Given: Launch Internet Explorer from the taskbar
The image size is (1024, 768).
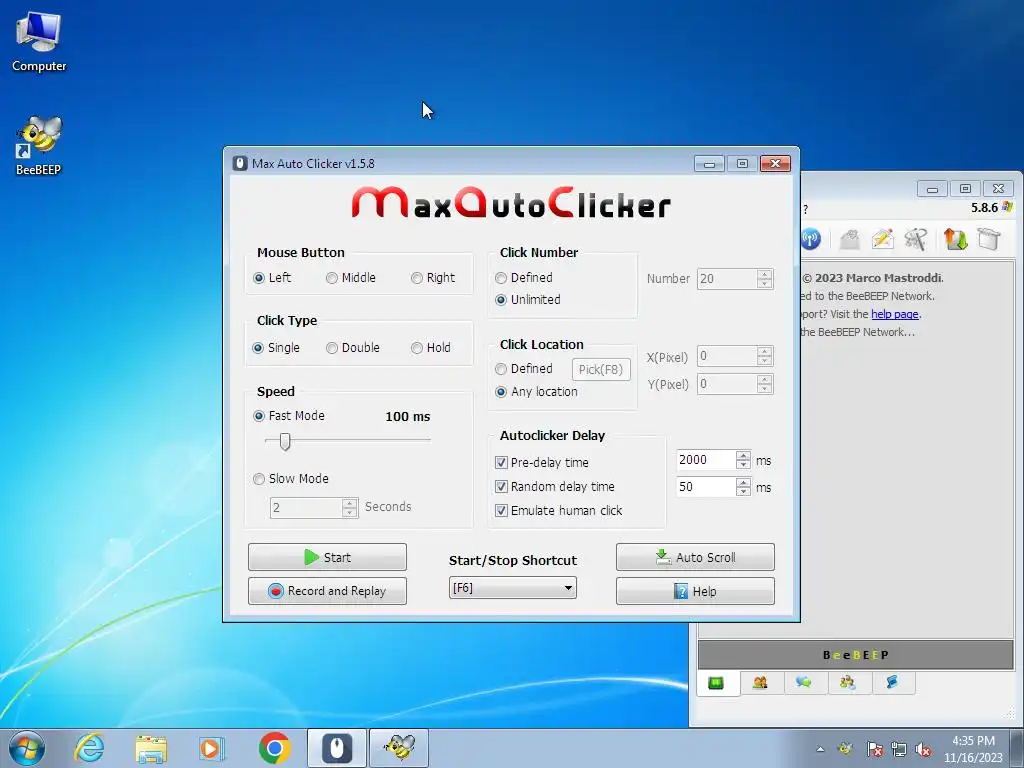Looking at the screenshot, I should [89, 748].
